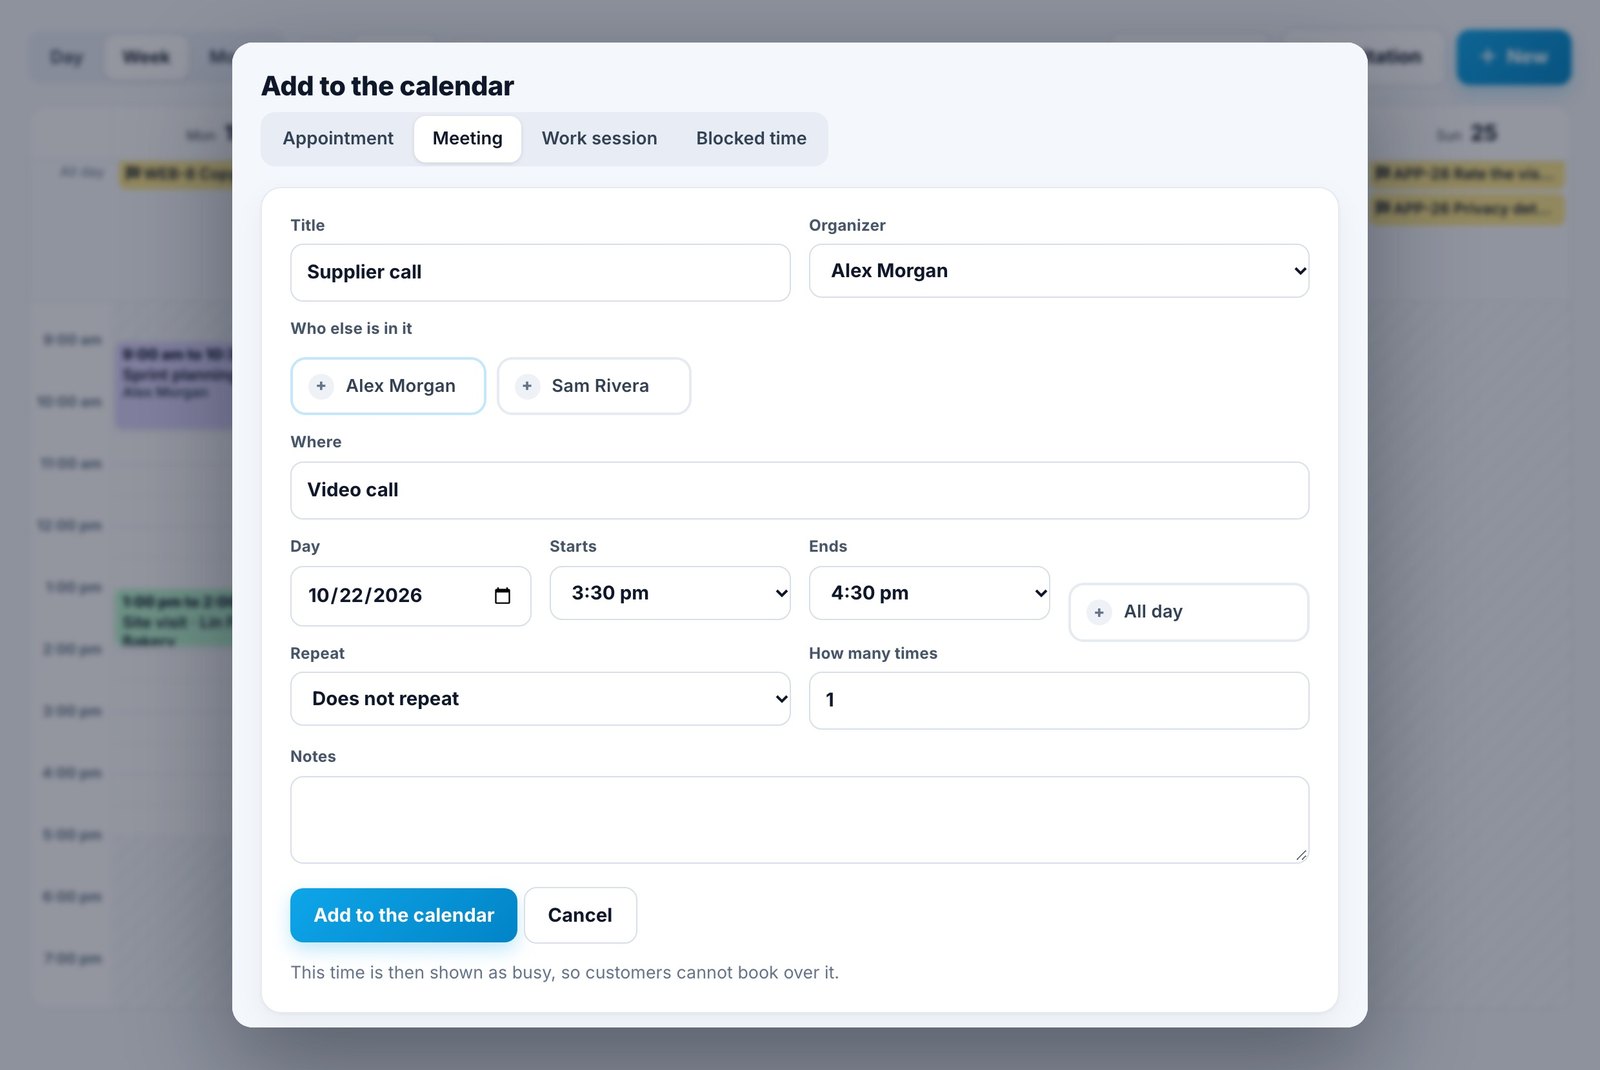Click the How many times field
1600x1070 pixels.
click(x=1059, y=700)
